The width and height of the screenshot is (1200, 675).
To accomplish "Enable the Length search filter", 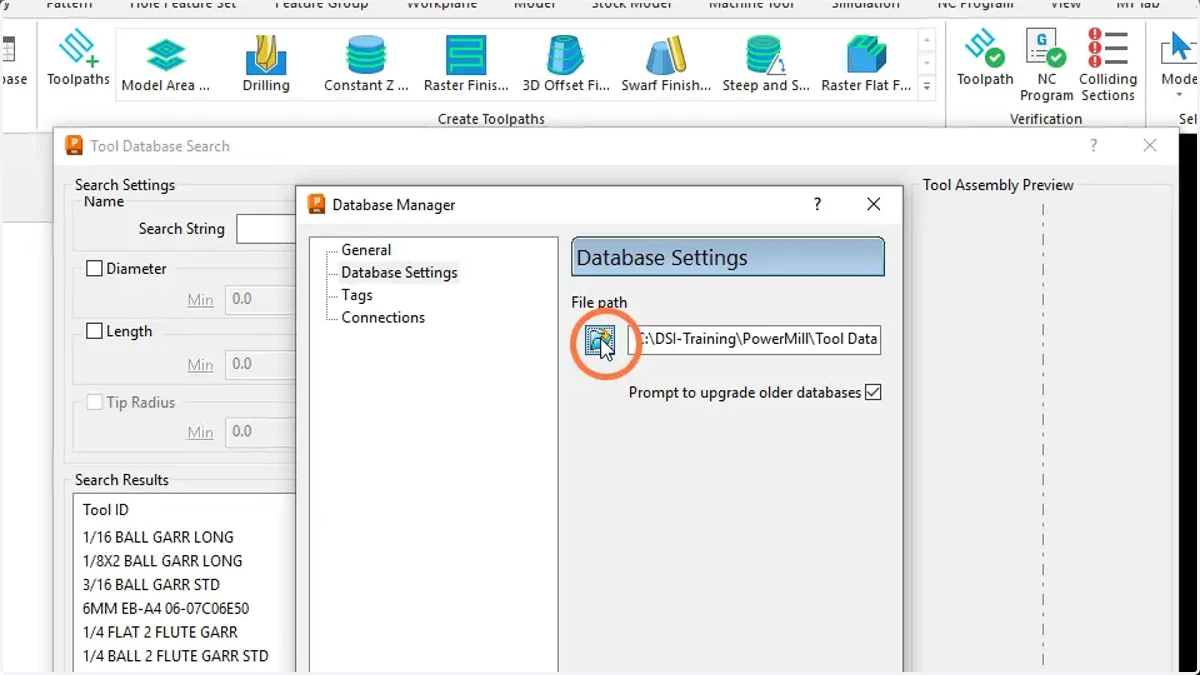I will point(95,331).
